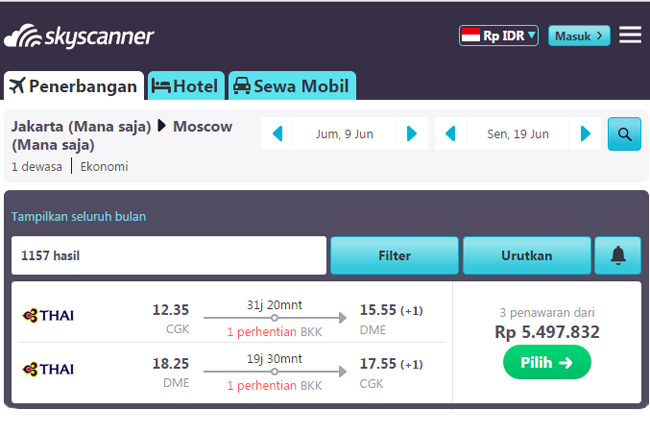Viewport: 650px width, 434px height.
Task: Click the Thai Airways logo on outbound flight
Action: (48, 316)
